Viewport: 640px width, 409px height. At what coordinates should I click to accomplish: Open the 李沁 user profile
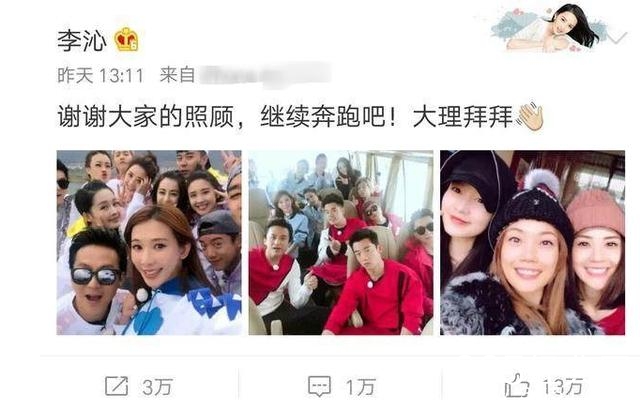tap(82, 40)
